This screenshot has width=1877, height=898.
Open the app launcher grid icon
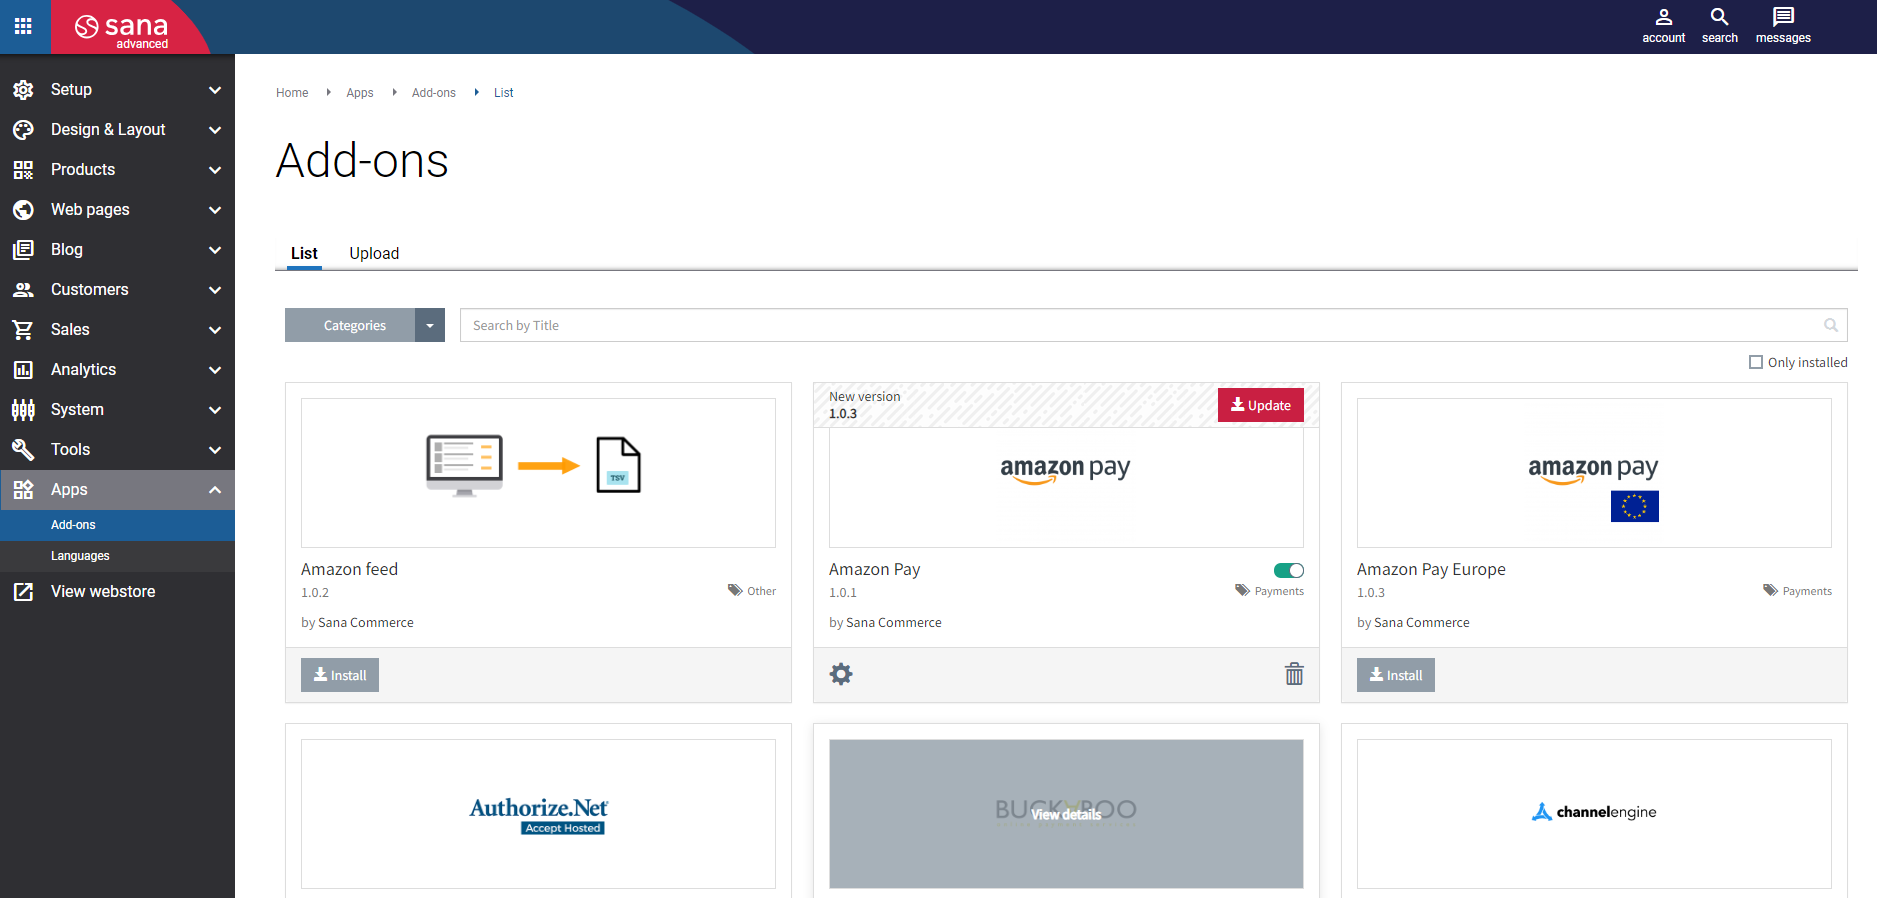(23, 26)
